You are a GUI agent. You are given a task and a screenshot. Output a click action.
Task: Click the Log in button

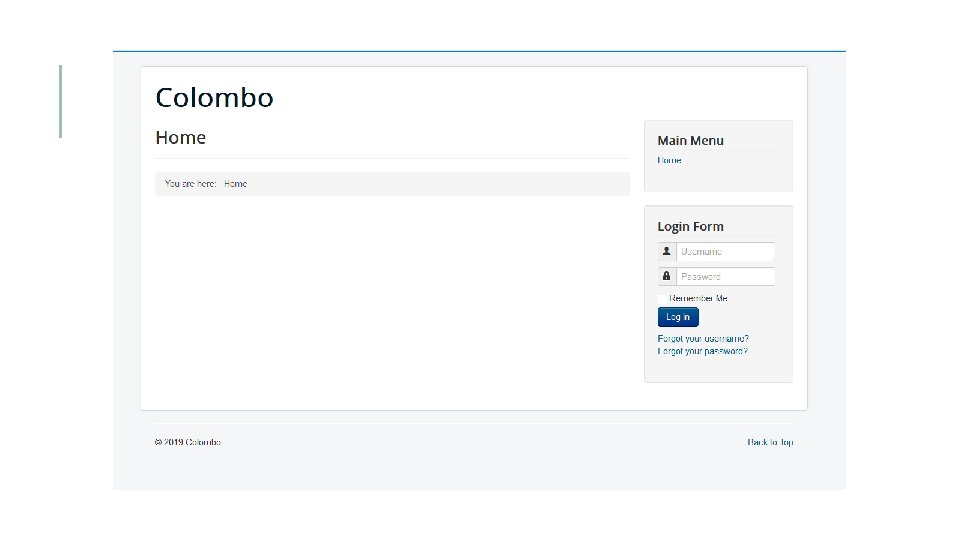(x=678, y=317)
